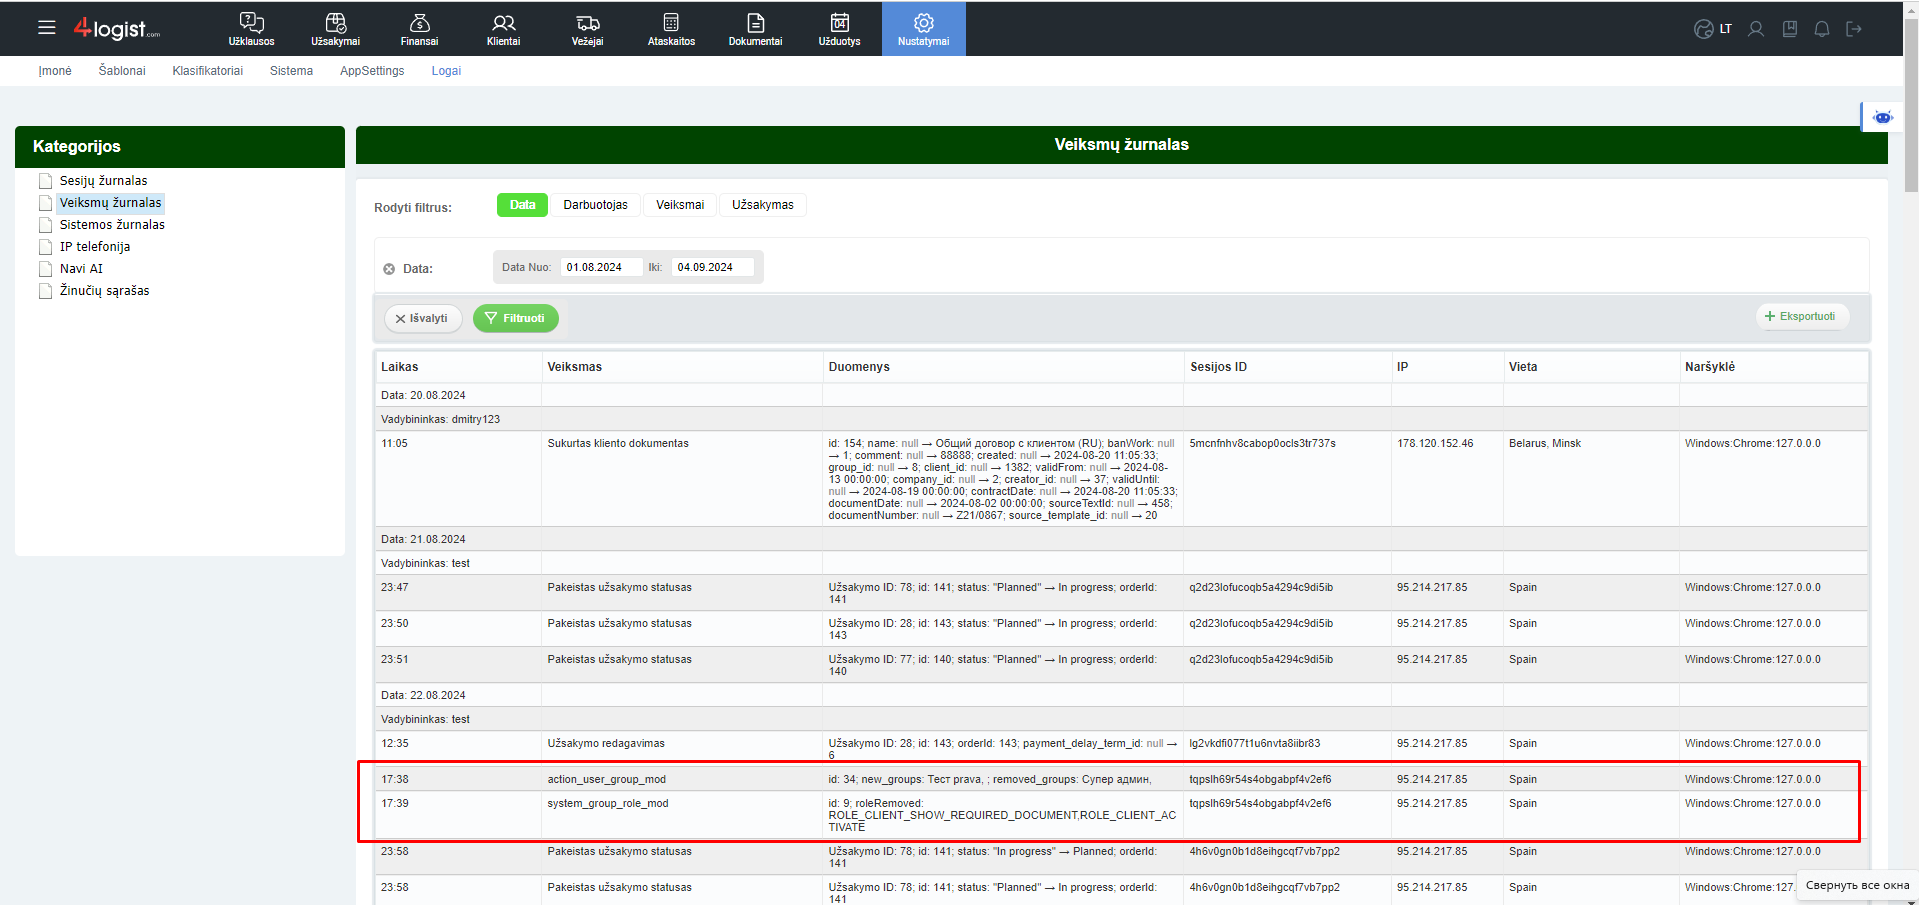Image resolution: width=1919 pixels, height=905 pixels.
Task: Toggle the Data filter button
Action: click(x=523, y=205)
